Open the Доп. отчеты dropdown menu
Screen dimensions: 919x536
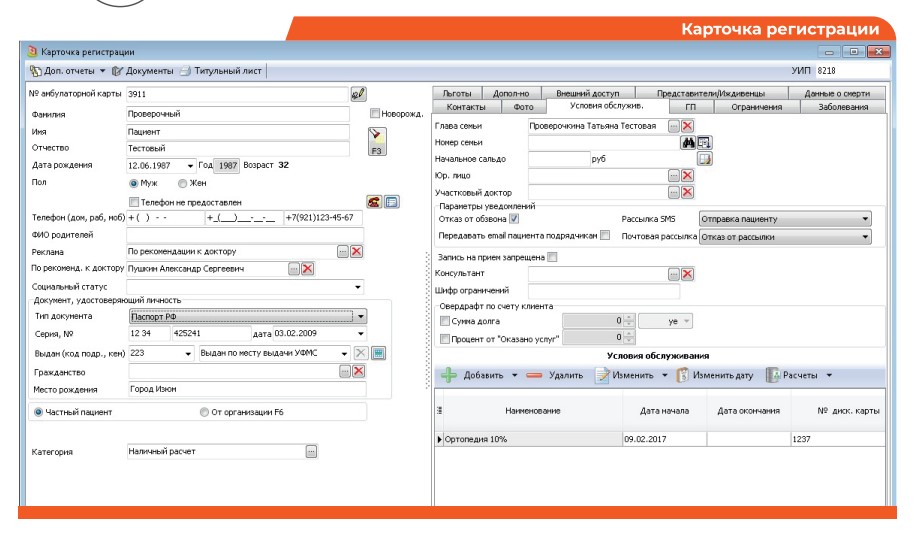(68, 71)
